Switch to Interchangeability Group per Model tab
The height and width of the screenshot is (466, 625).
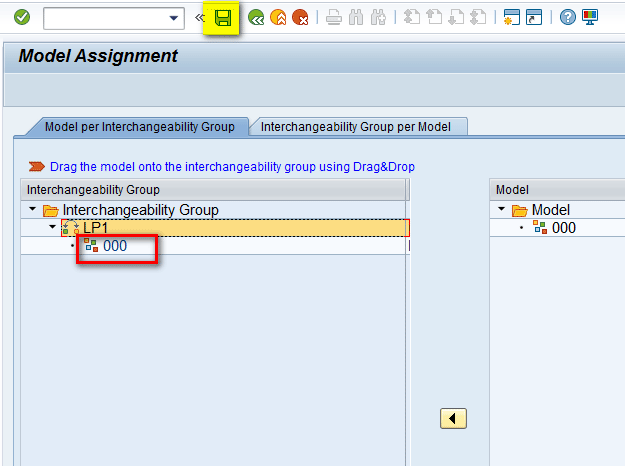(x=356, y=127)
